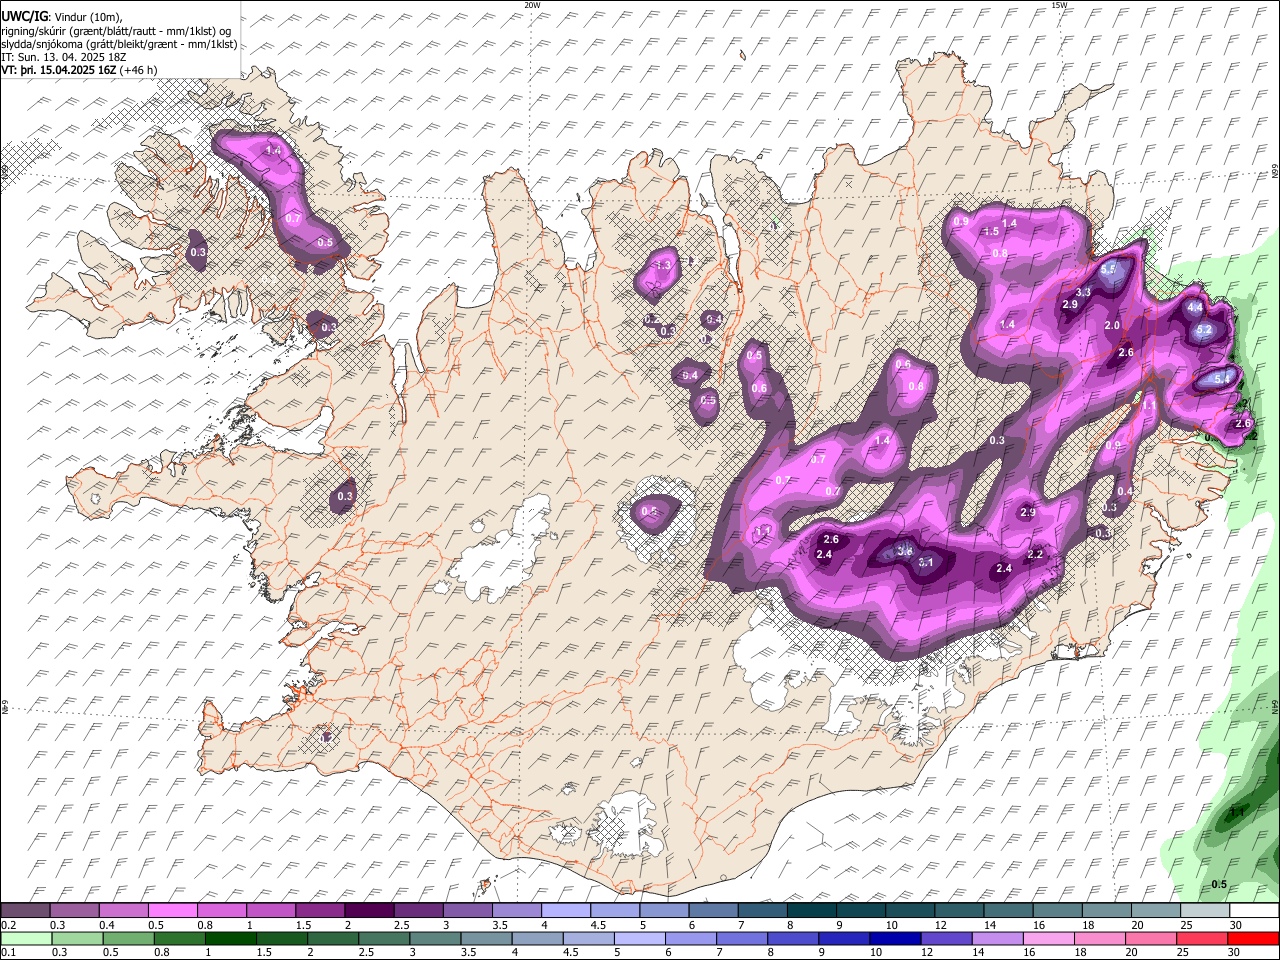Viewport: 1280px width, 960px height.
Task: Click the red-pink rain swatch between 25 and 30
Action: pos(1202,939)
